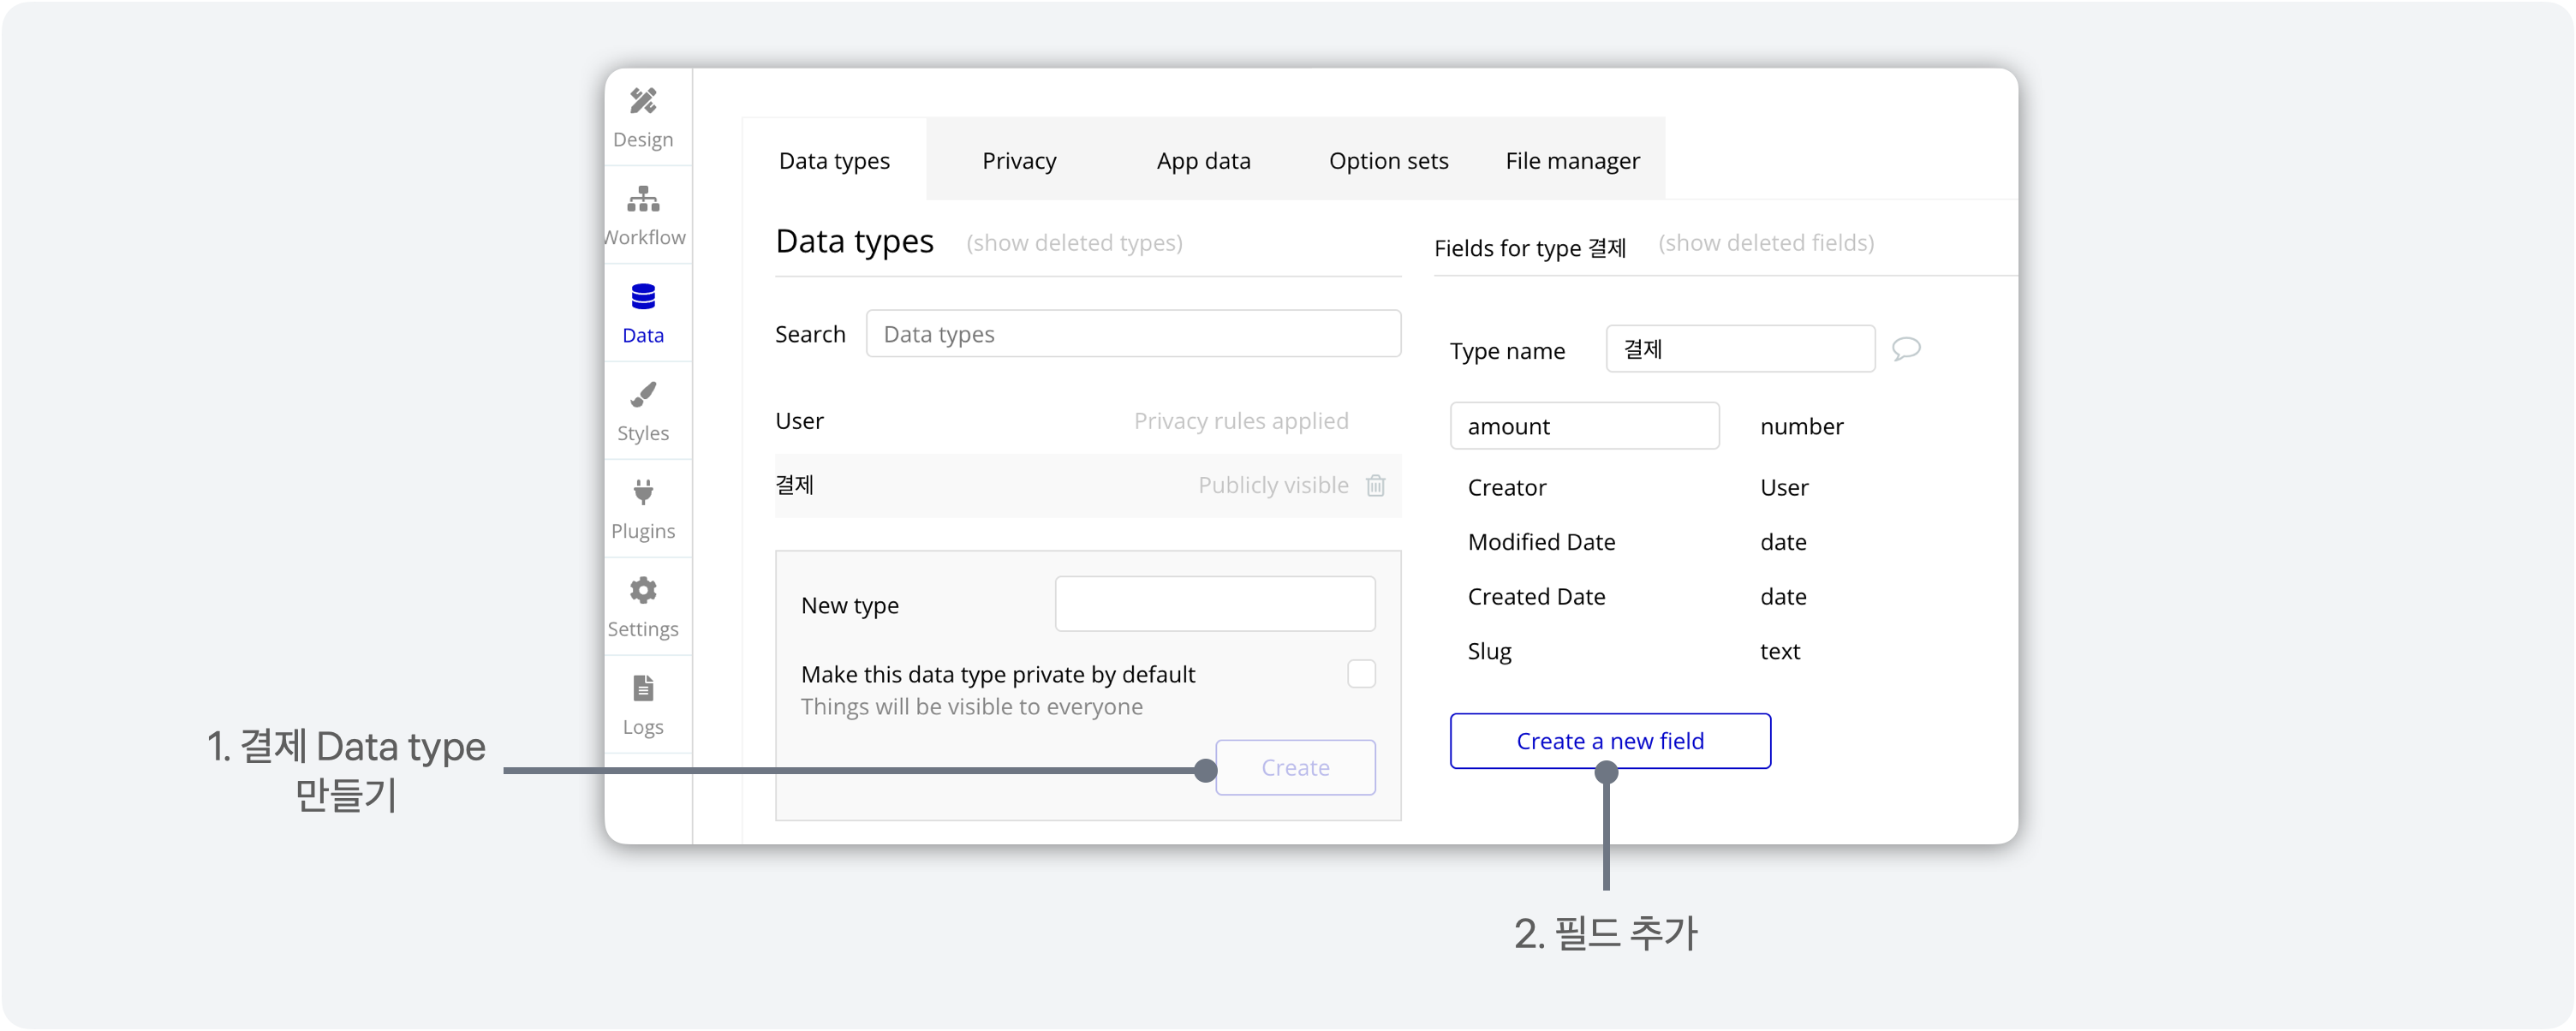Open the Styles brush icon
Image resolution: width=2576 pixels, height=1031 pixels.
pyautogui.click(x=643, y=394)
